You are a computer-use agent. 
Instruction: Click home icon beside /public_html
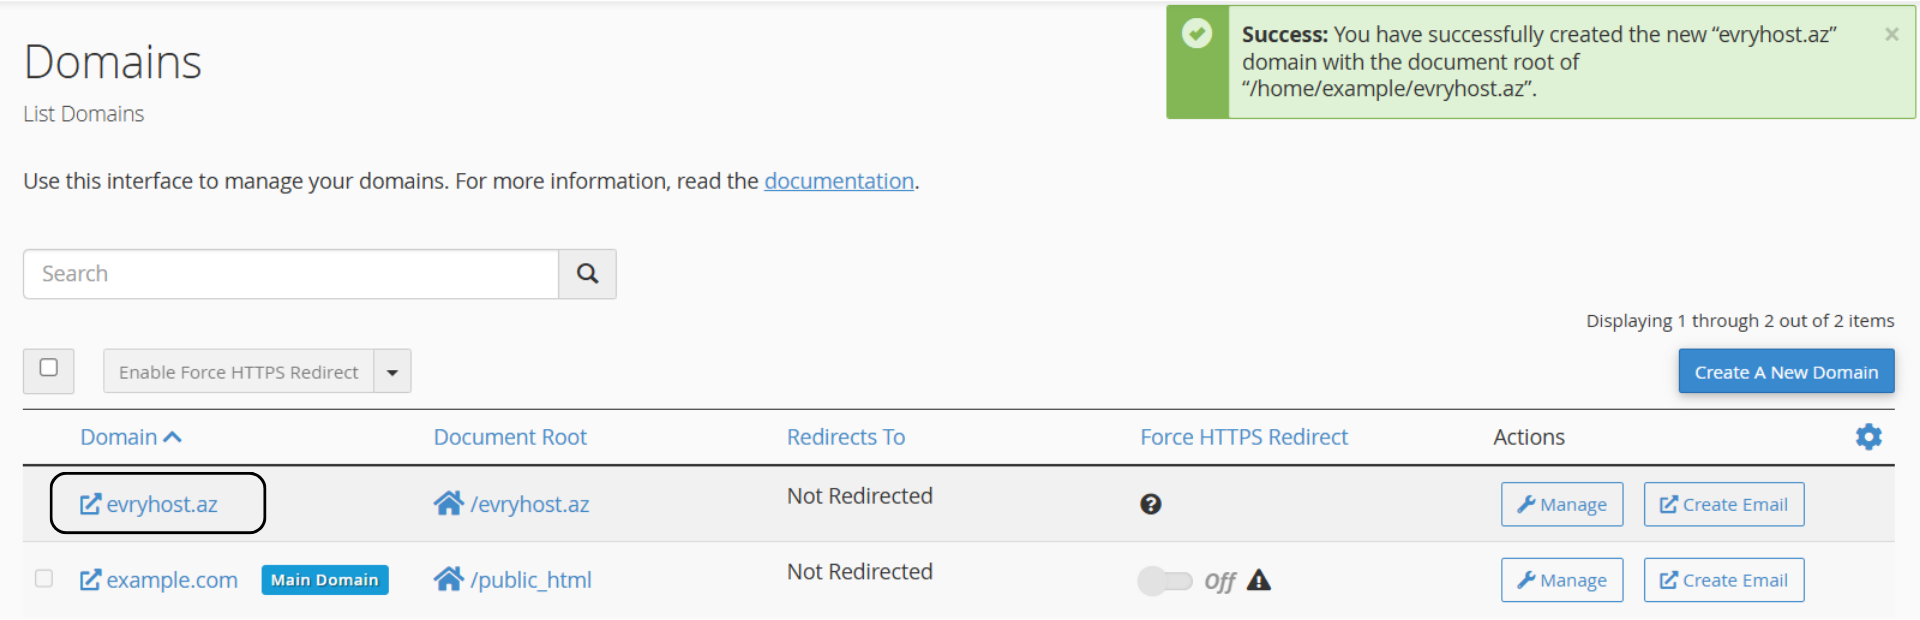(448, 579)
